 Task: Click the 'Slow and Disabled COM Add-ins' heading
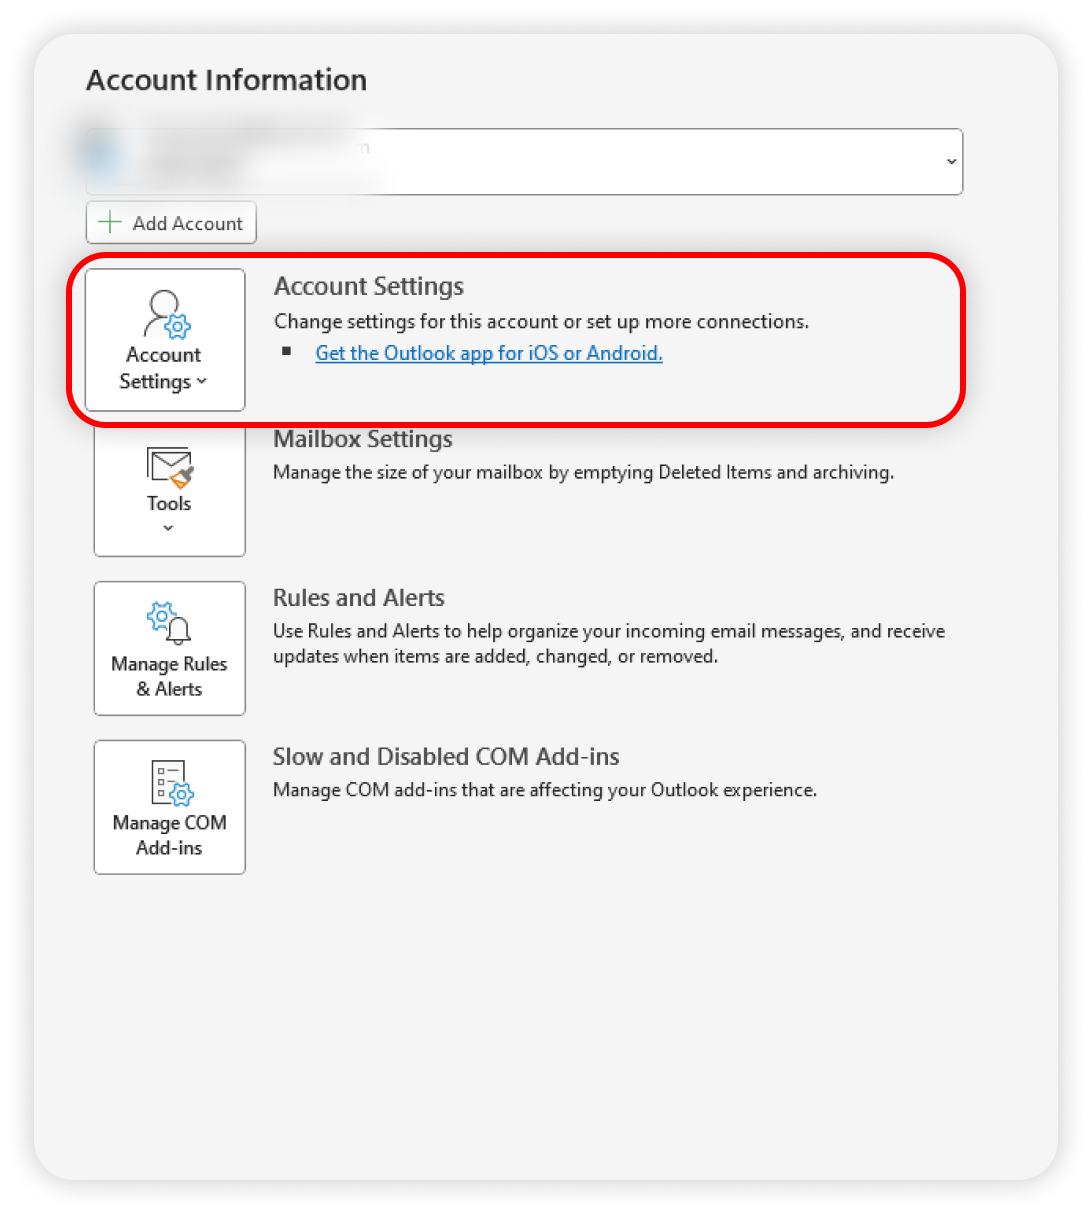tap(446, 757)
